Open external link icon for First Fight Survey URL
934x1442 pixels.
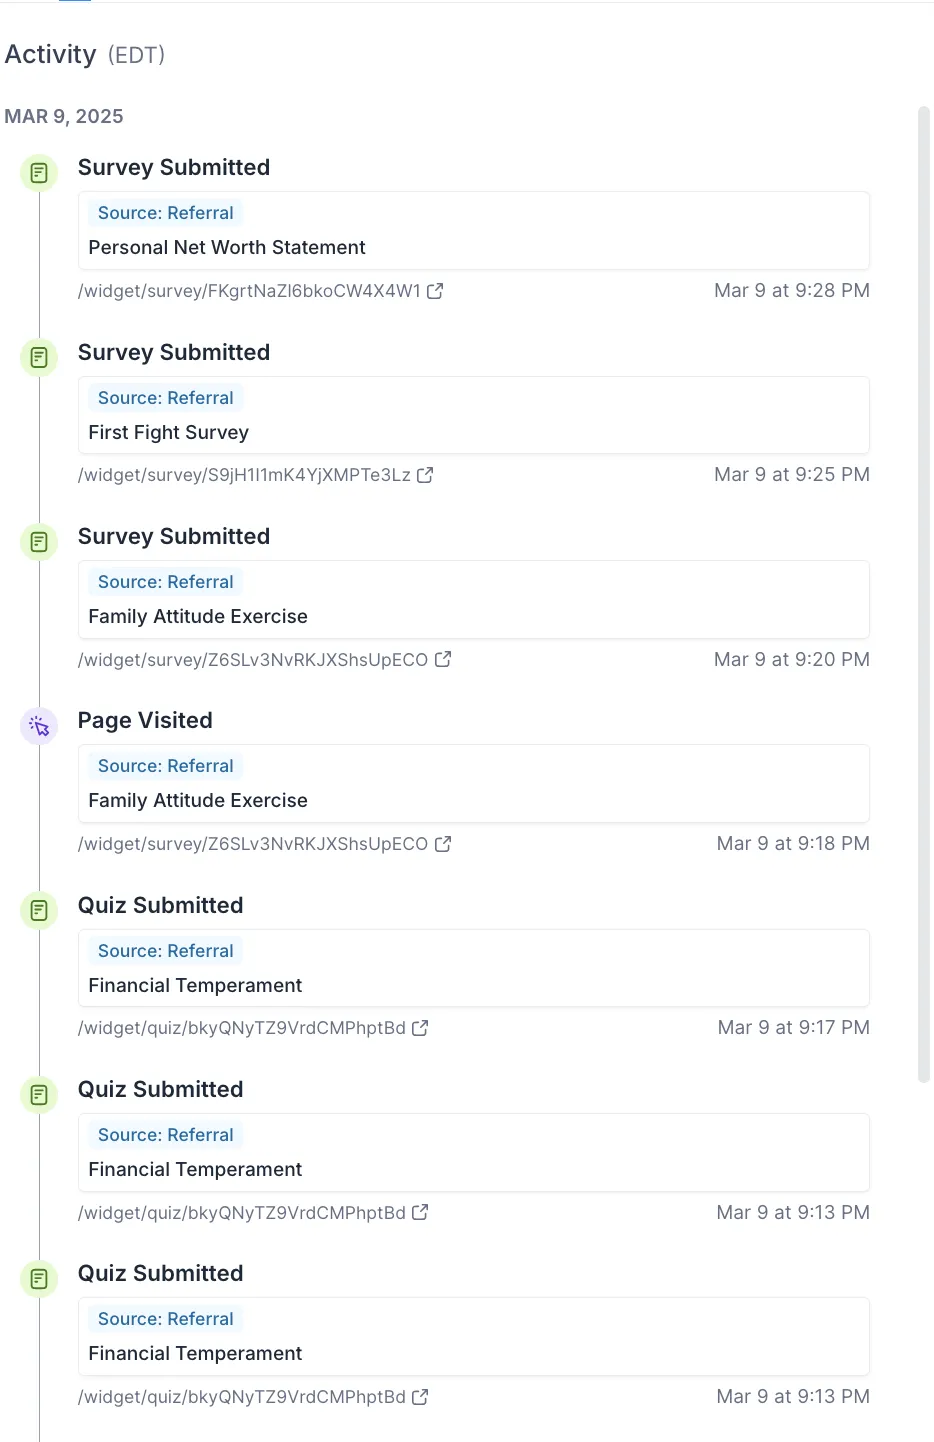coord(425,475)
